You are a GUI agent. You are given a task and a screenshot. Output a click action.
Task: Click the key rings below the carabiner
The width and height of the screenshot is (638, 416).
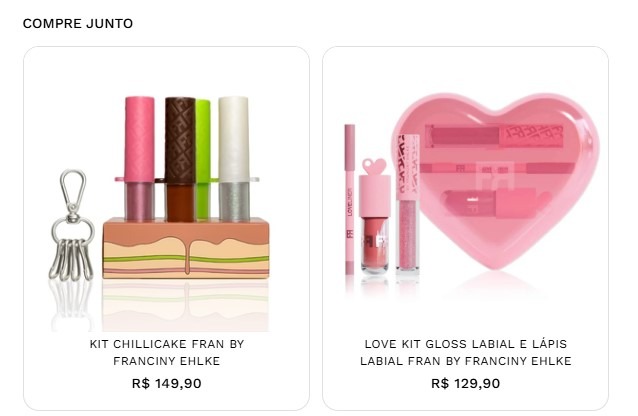tap(72, 259)
